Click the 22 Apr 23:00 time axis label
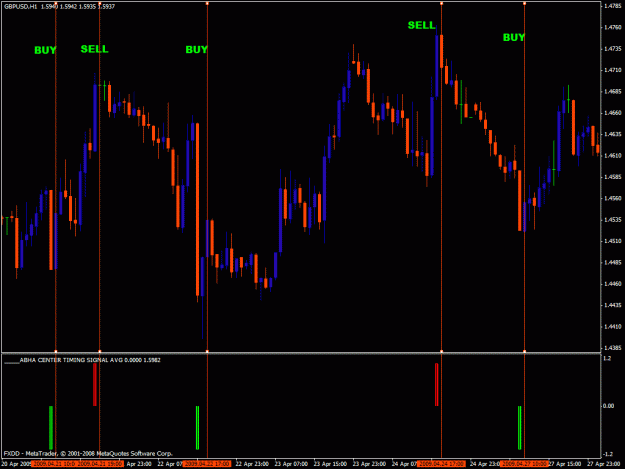This screenshot has width=625, height=469. [x=252, y=464]
